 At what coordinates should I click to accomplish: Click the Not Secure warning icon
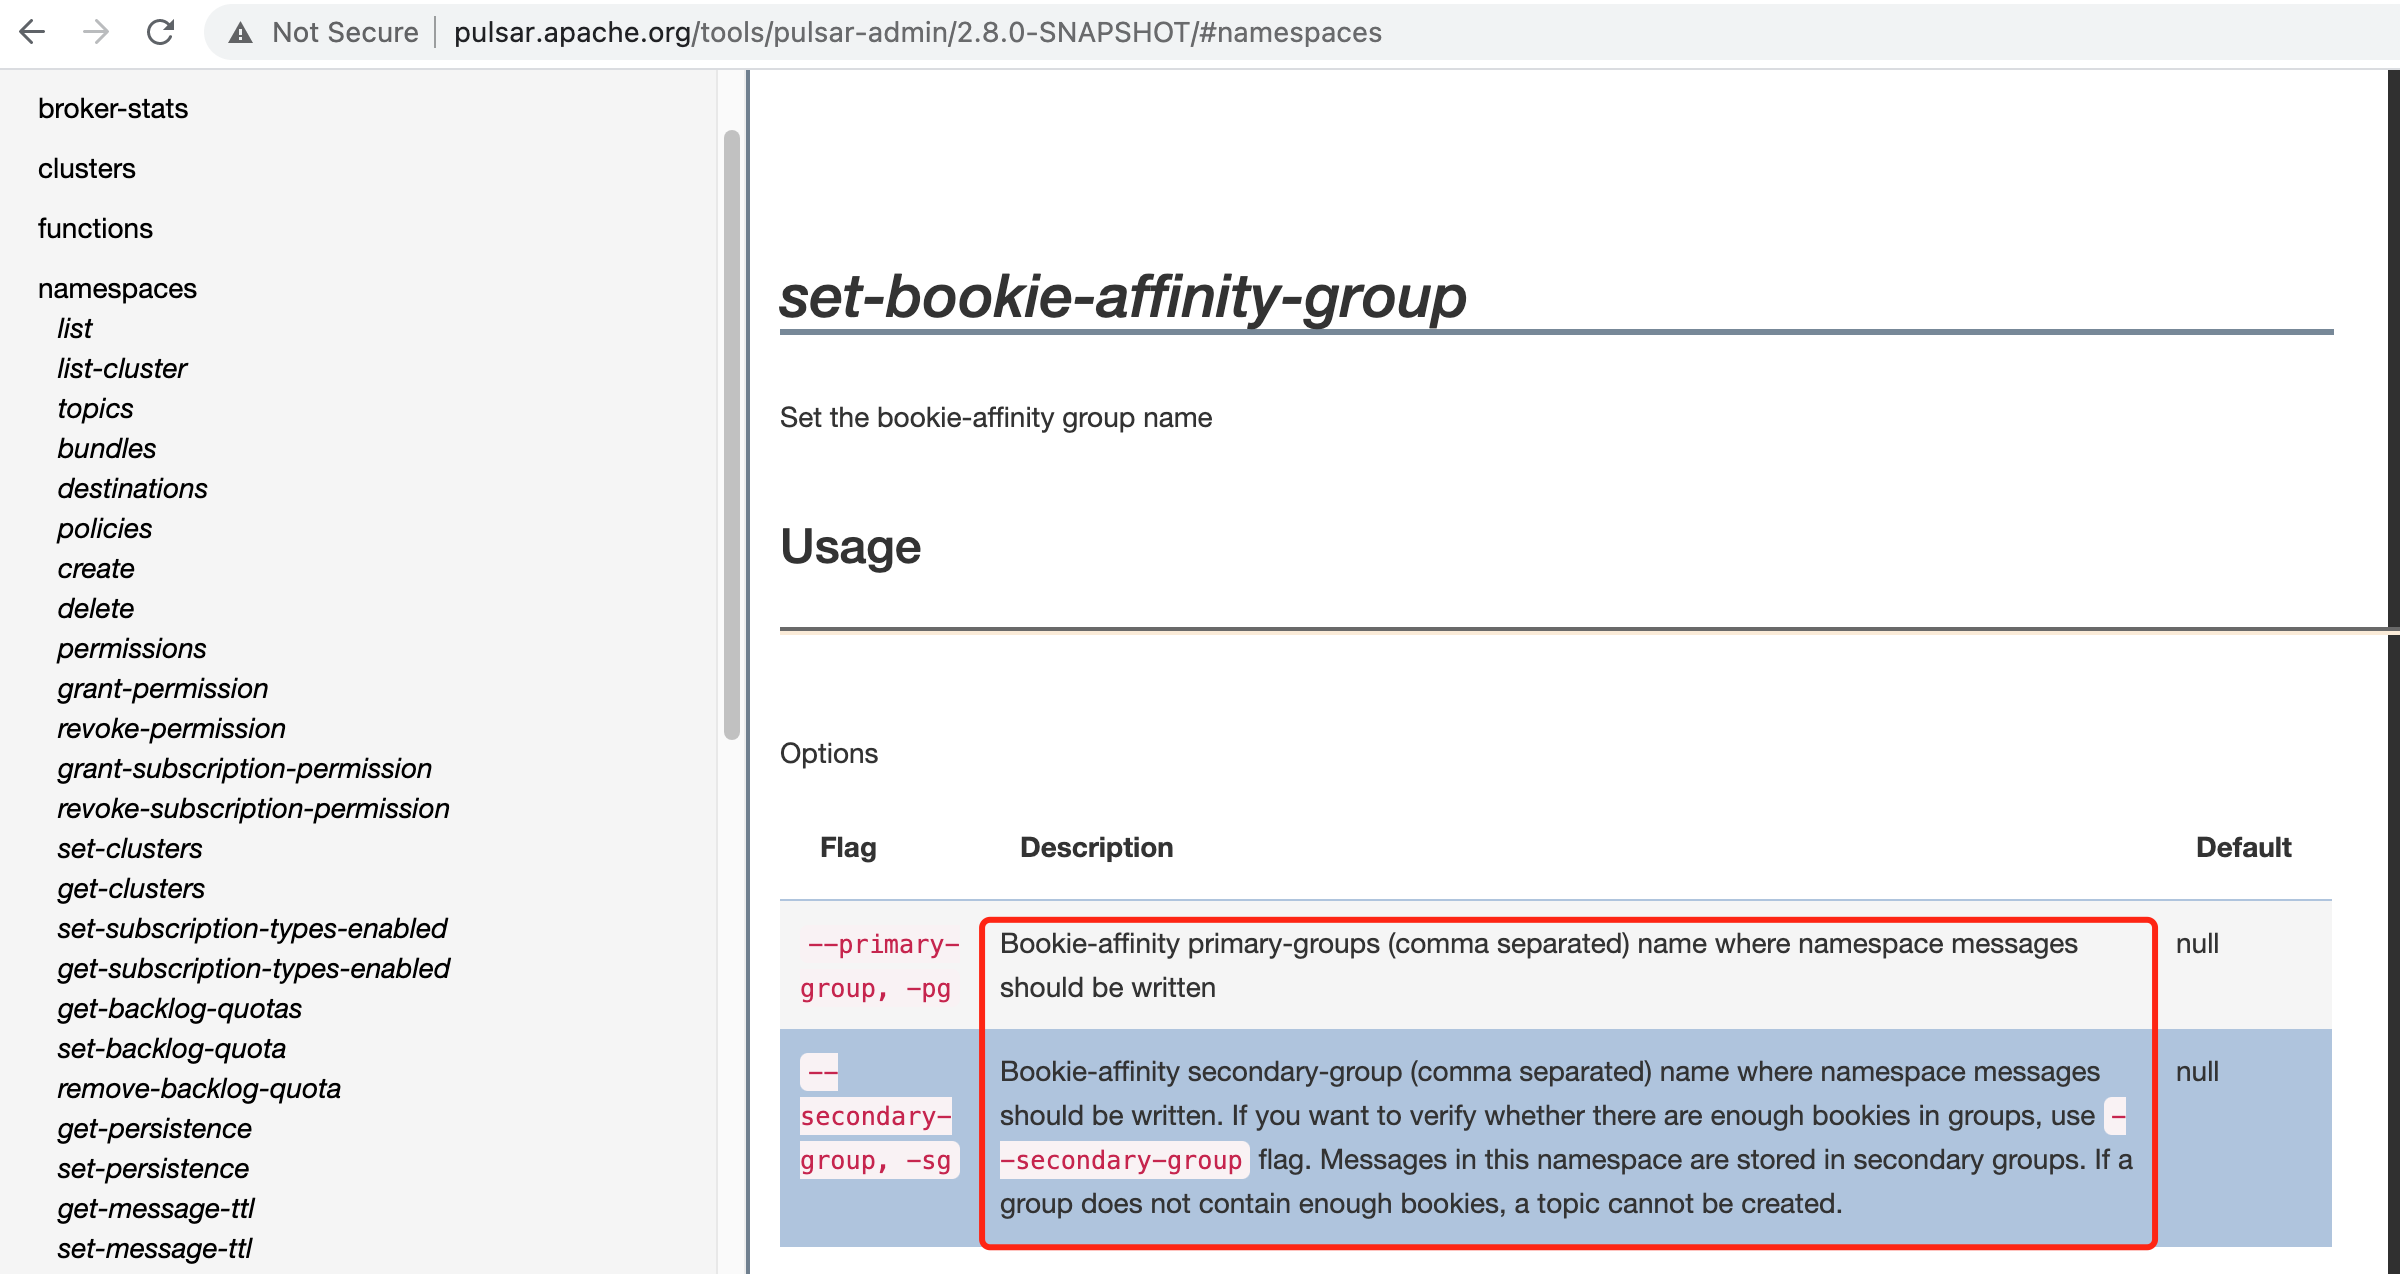240,33
